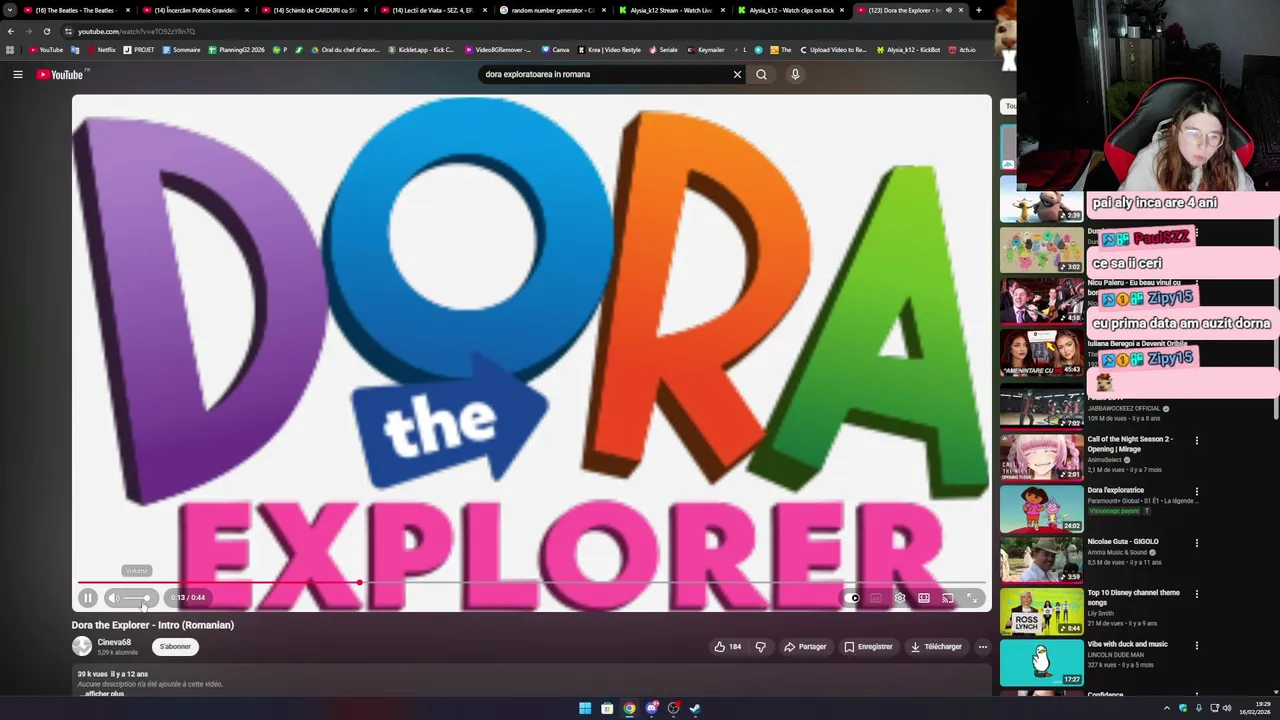Screen dimensions: 1280x720
Task: Clear the search query with the X
Action: click(737, 74)
